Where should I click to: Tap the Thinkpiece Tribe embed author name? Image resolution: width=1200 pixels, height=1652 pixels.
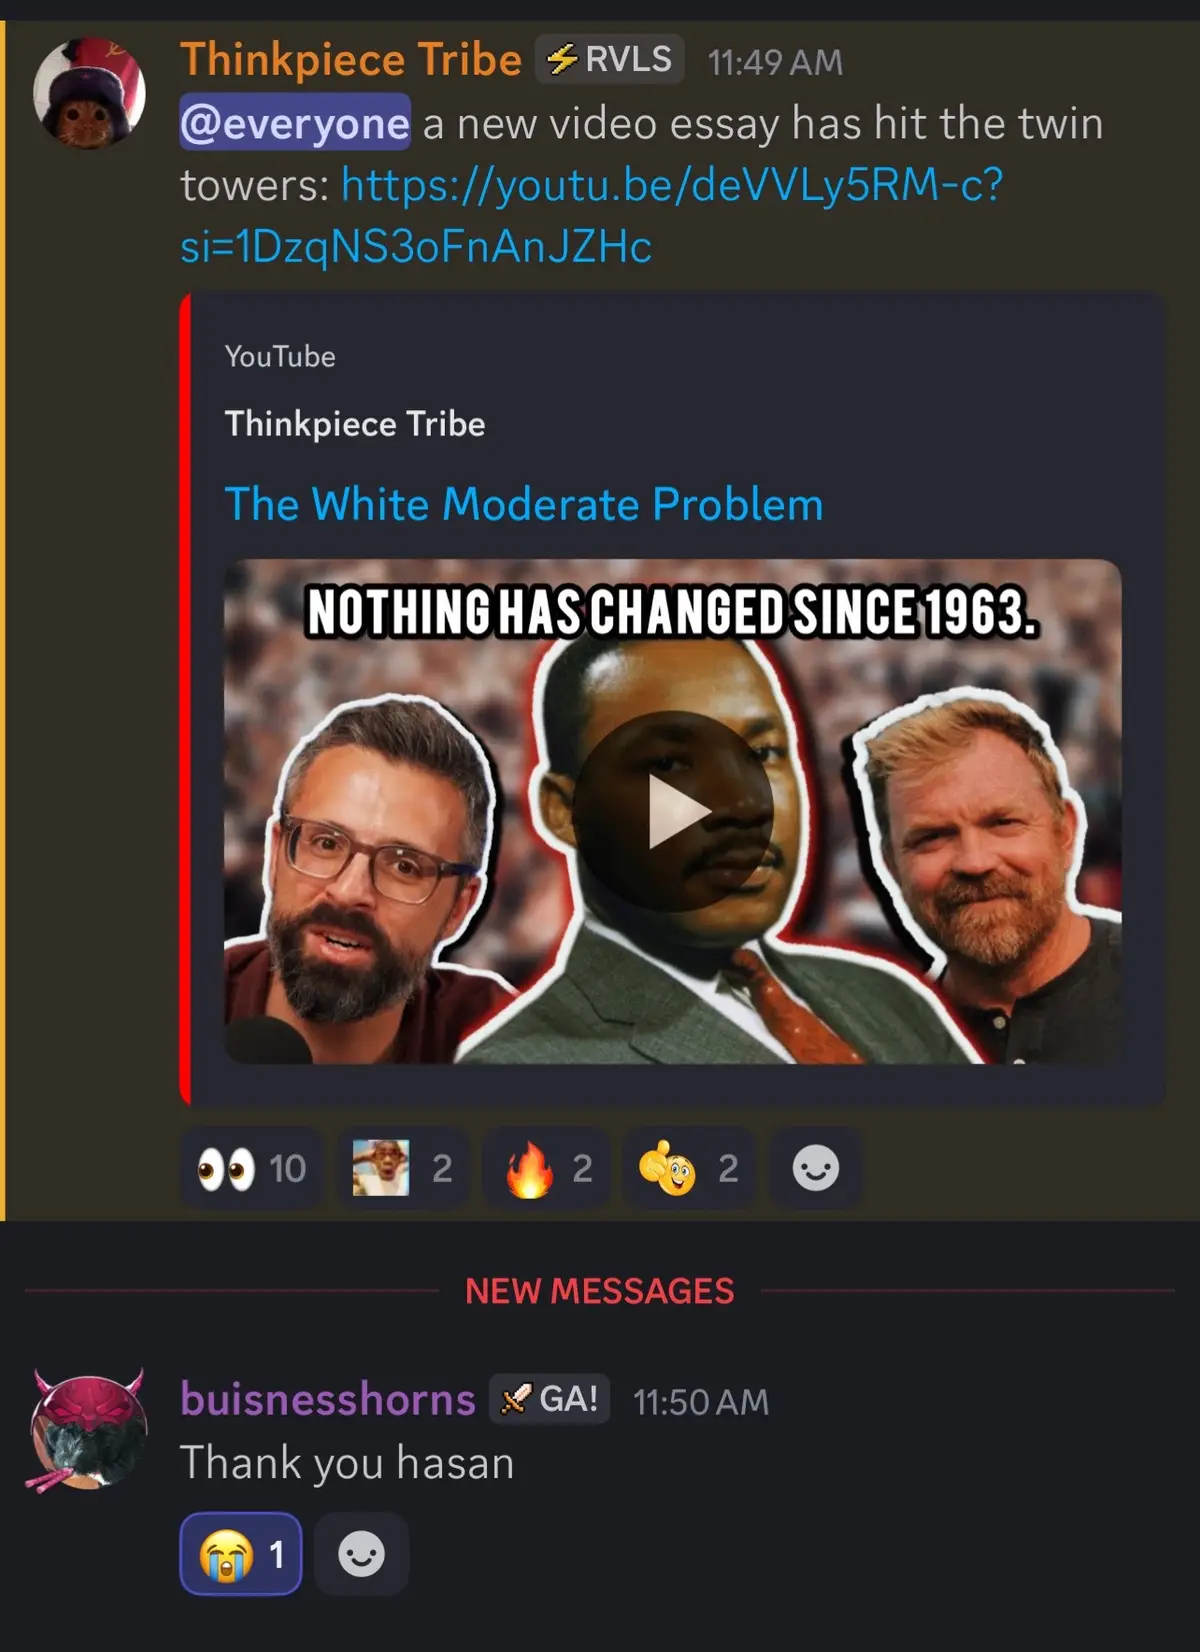pyautogui.click(x=355, y=424)
